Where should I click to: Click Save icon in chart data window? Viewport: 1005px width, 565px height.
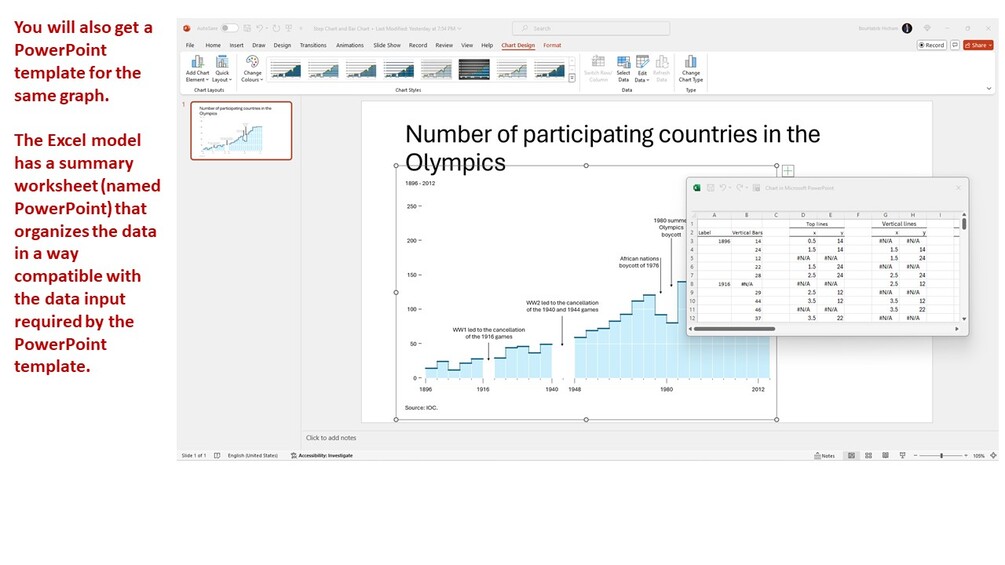click(710, 188)
